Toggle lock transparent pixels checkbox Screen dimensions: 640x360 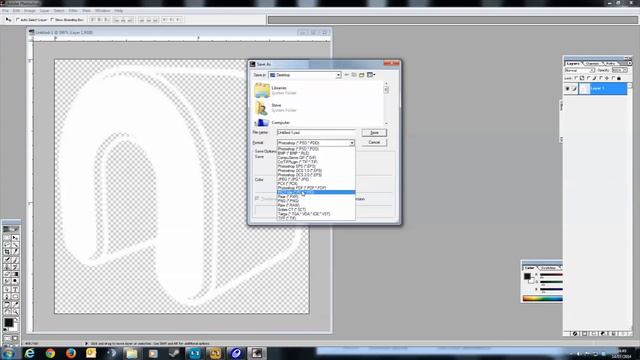(x=576, y=78)
